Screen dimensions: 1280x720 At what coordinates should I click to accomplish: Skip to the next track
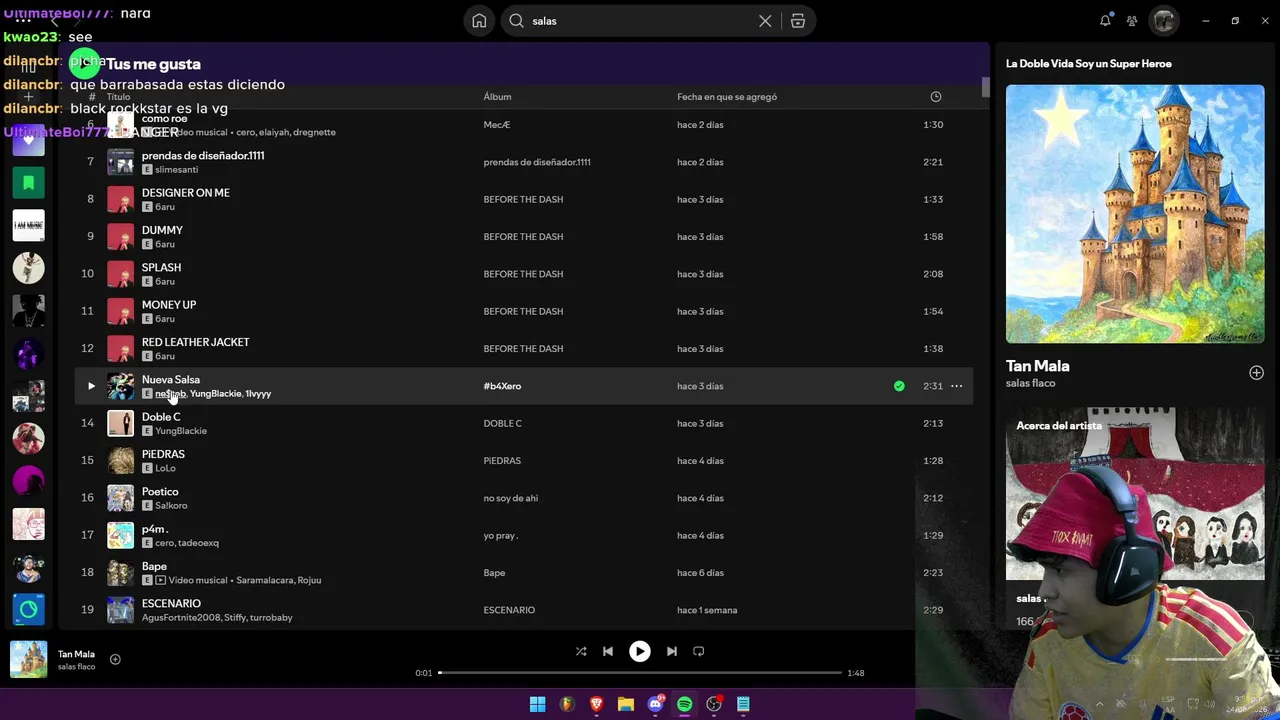[x=672, y=651]
